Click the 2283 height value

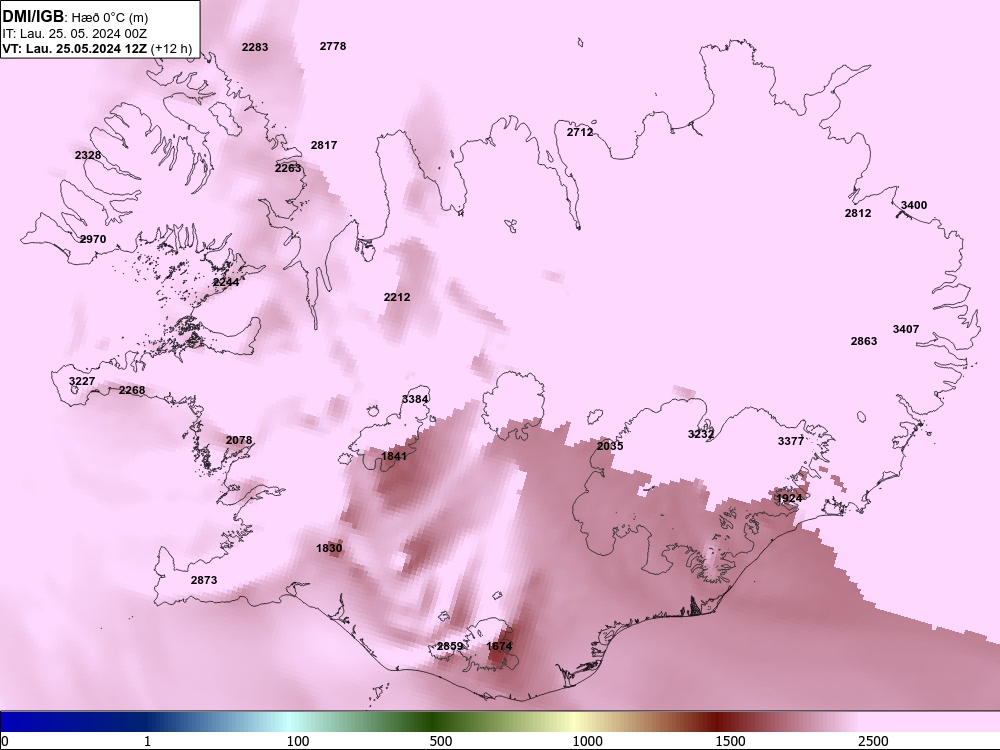pos(255,47)
